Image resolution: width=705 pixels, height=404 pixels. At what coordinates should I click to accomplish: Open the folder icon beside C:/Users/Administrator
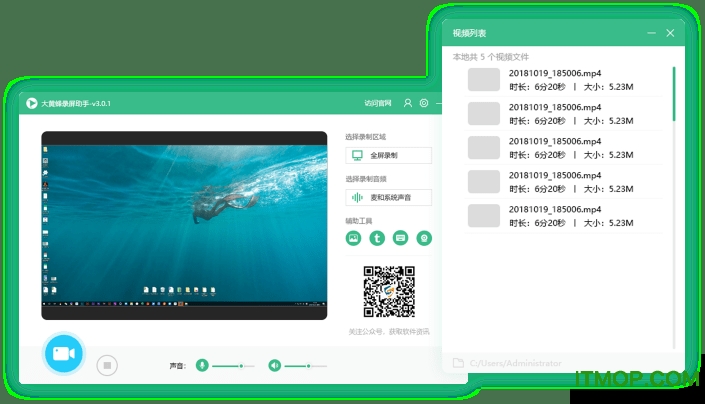point(457,363)
